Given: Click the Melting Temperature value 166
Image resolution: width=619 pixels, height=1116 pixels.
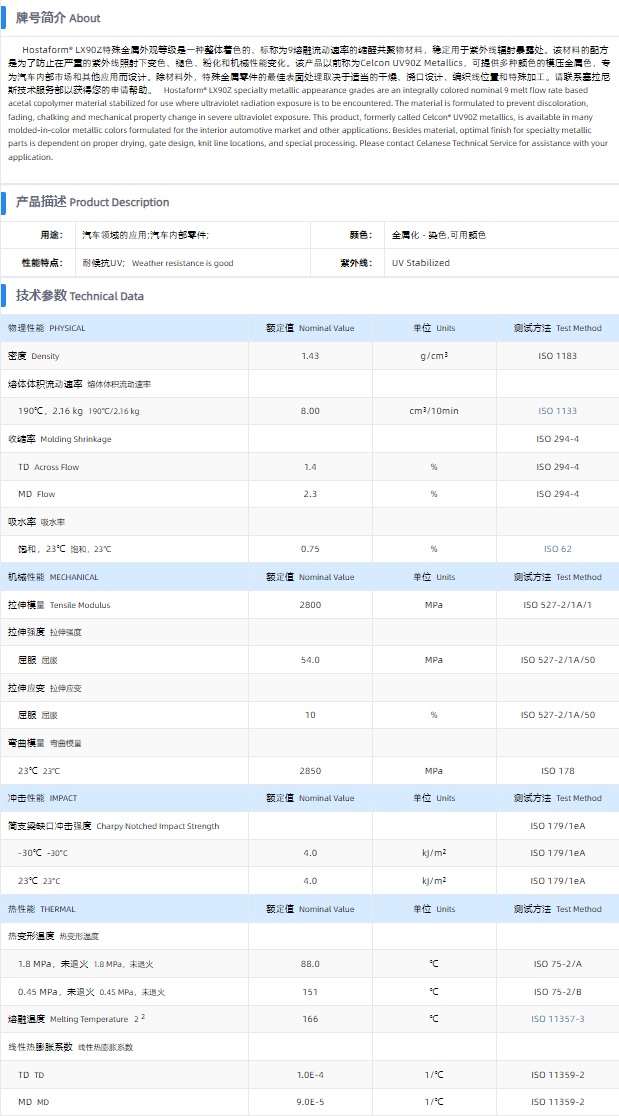Looking at the screenshot, I should tap(310, 1018).
